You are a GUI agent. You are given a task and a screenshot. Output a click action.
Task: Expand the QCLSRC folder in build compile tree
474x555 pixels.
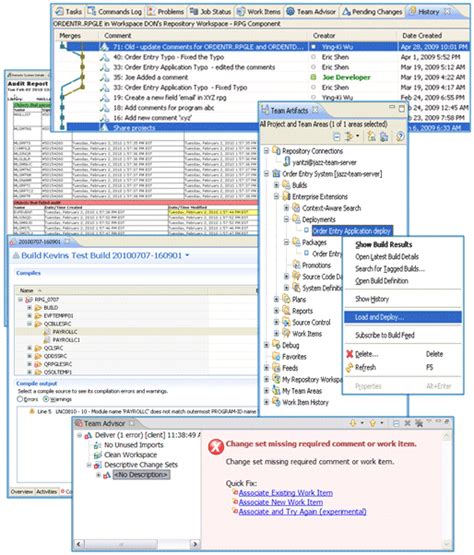click(x=30, y=348)
